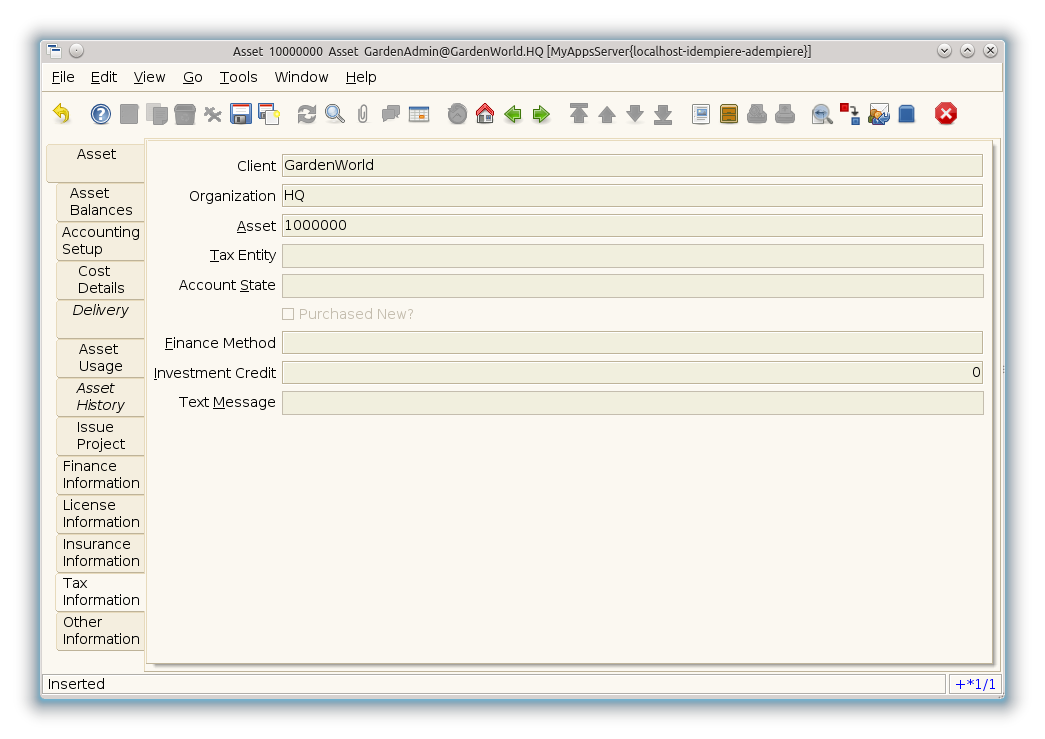Screen dimensions: 1045x739
Task: Select the Insurance Information tab
Action: click(x=101, y=553)
